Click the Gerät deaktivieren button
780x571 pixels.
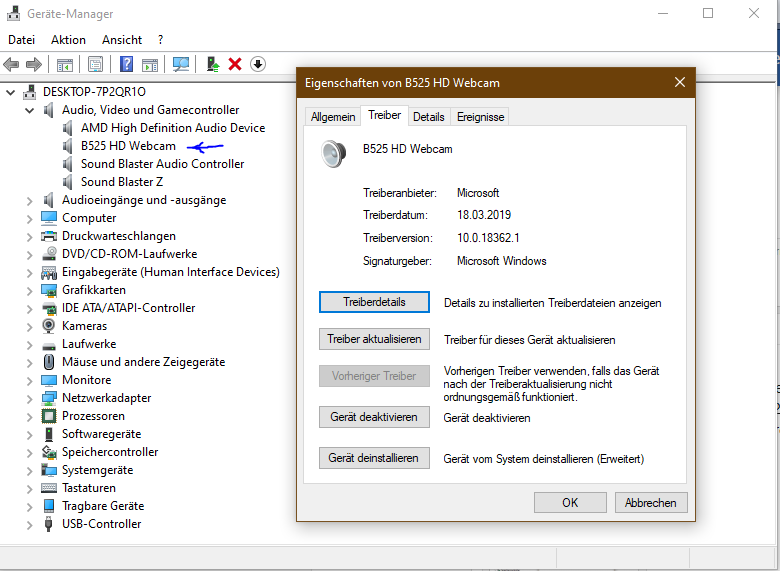click(374, 417)
